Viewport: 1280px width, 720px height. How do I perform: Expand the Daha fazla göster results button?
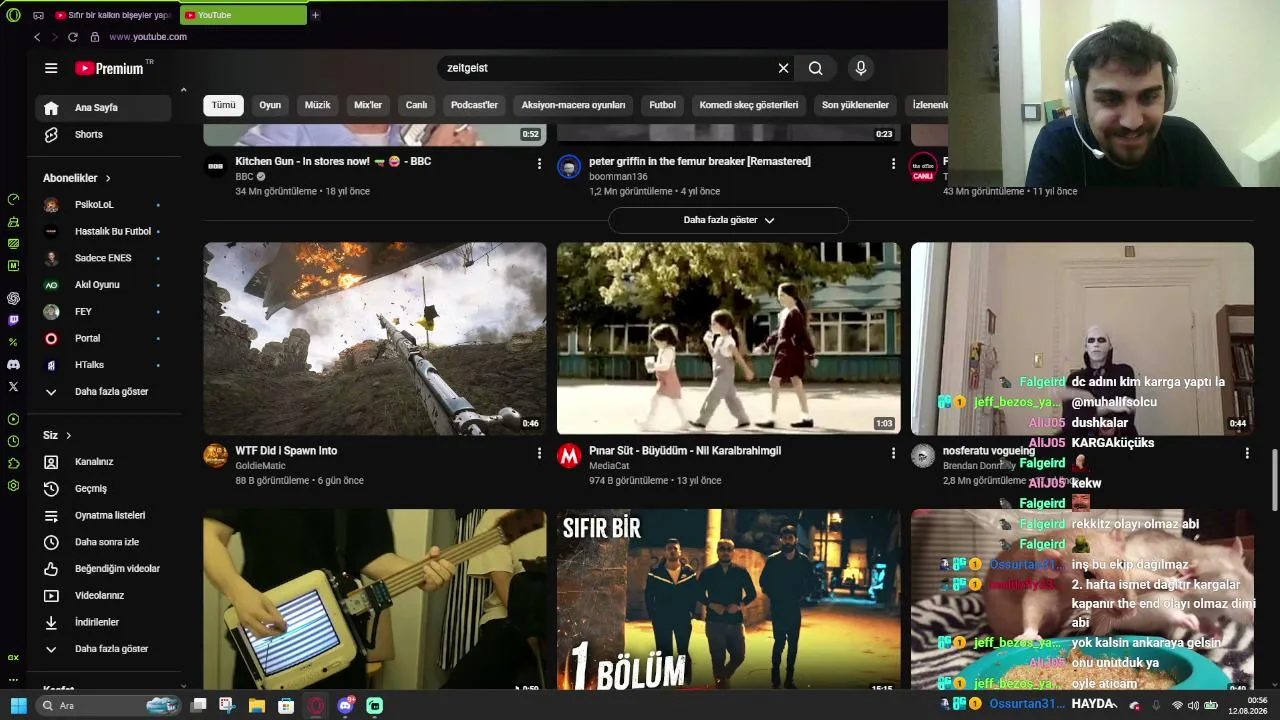pos(728,220)
